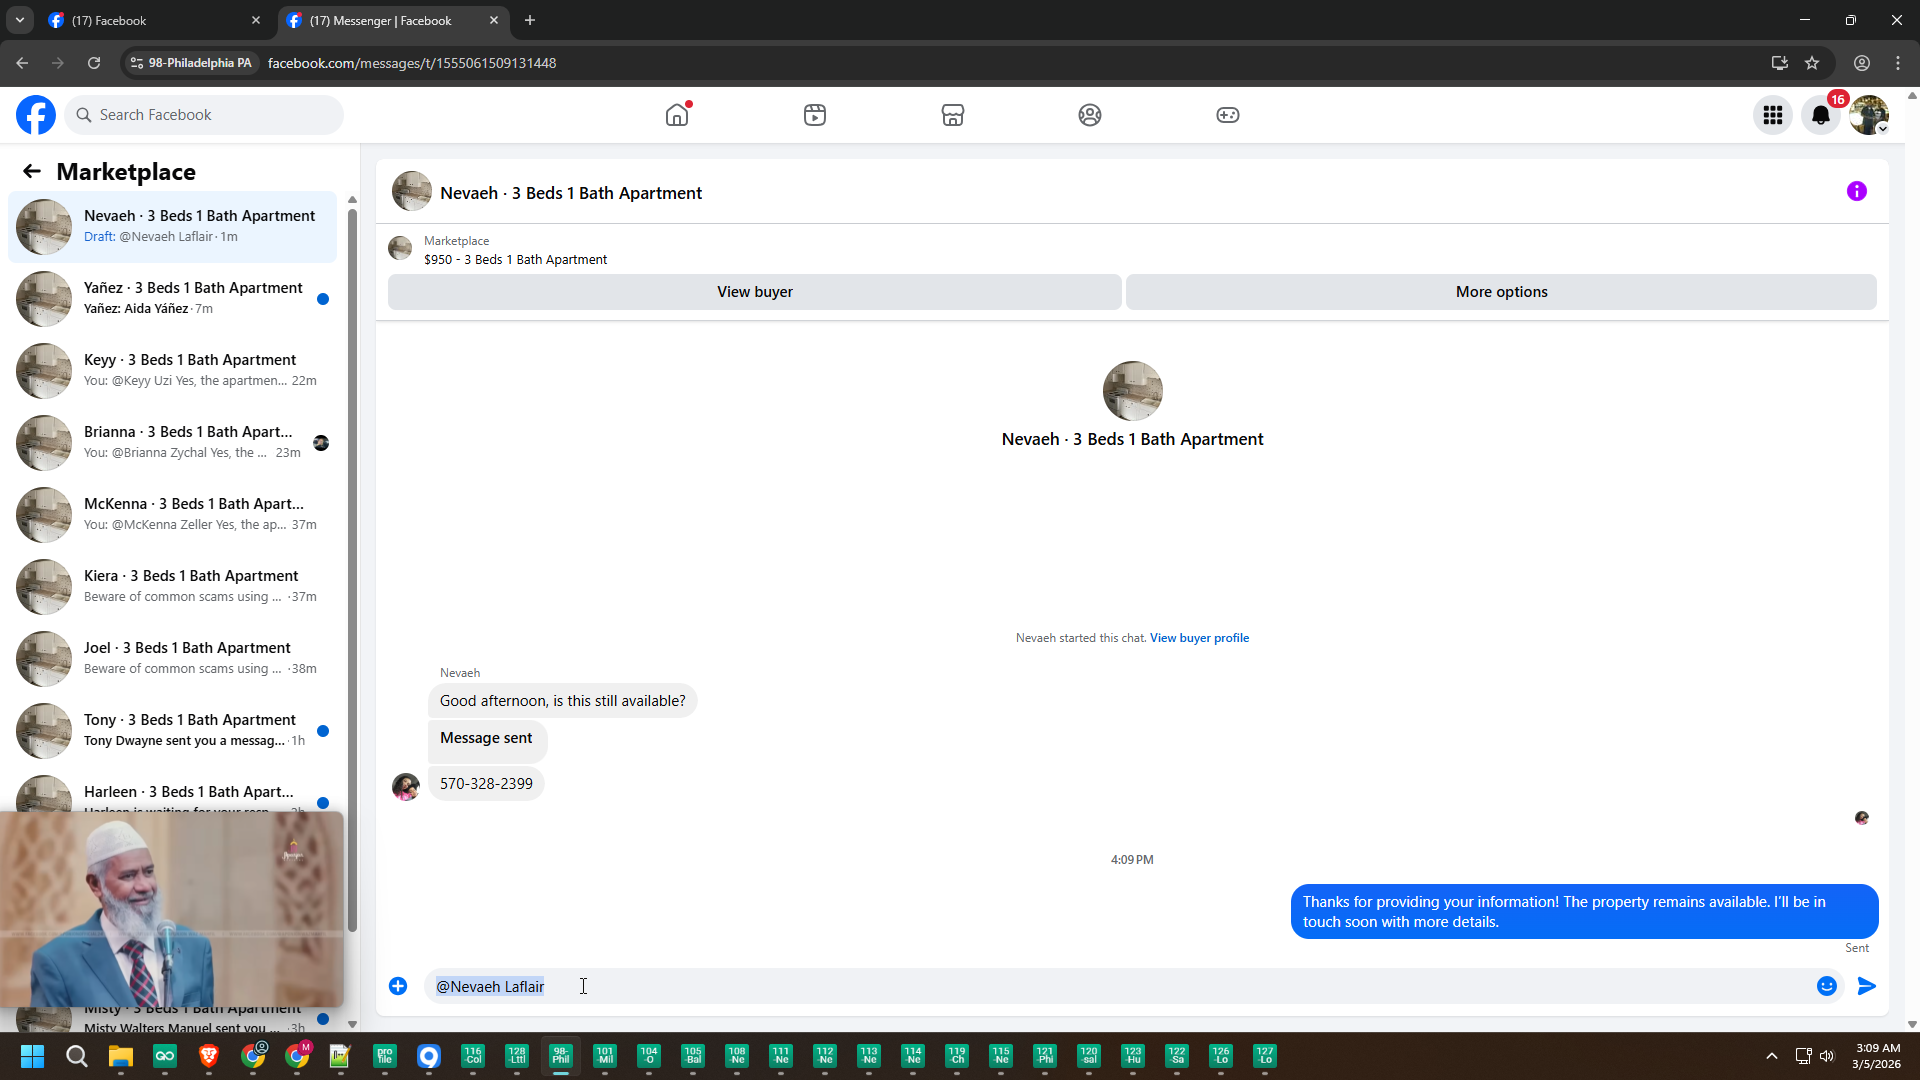
Task: Open the 98 Phil taskbar browser profile
Action: pos(561,1056)
